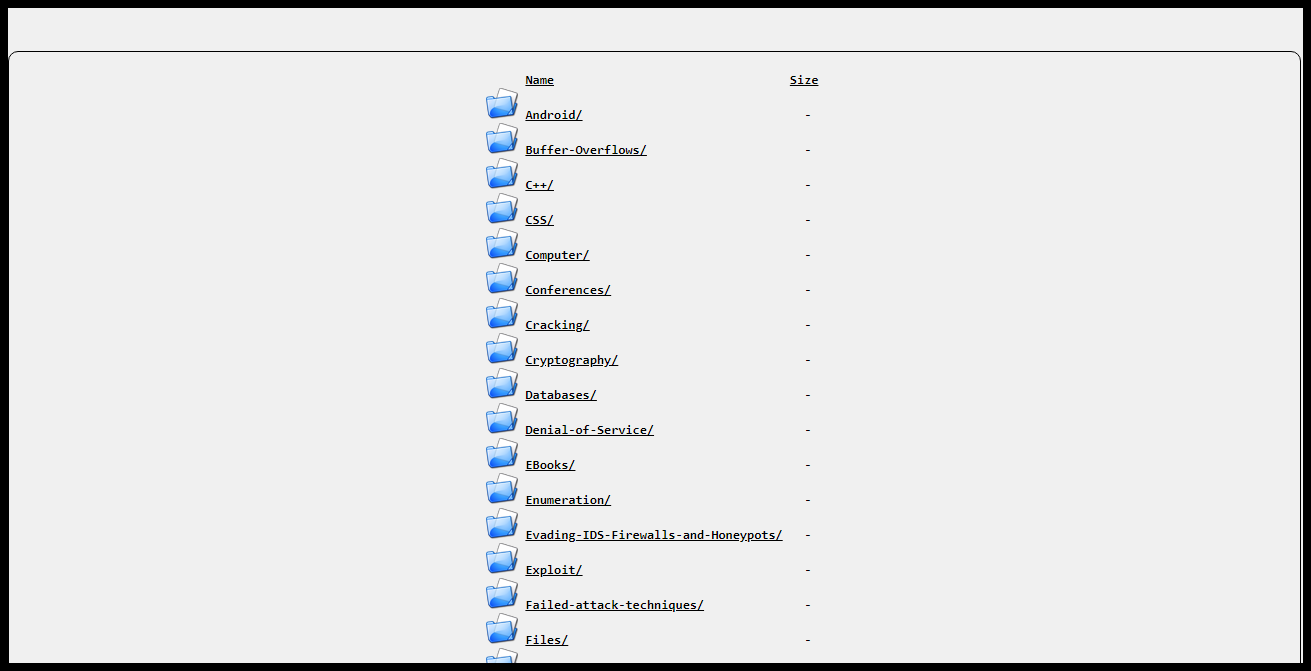Click the folder icon beside Cryptography/
1311x671 pixels.
502,349
